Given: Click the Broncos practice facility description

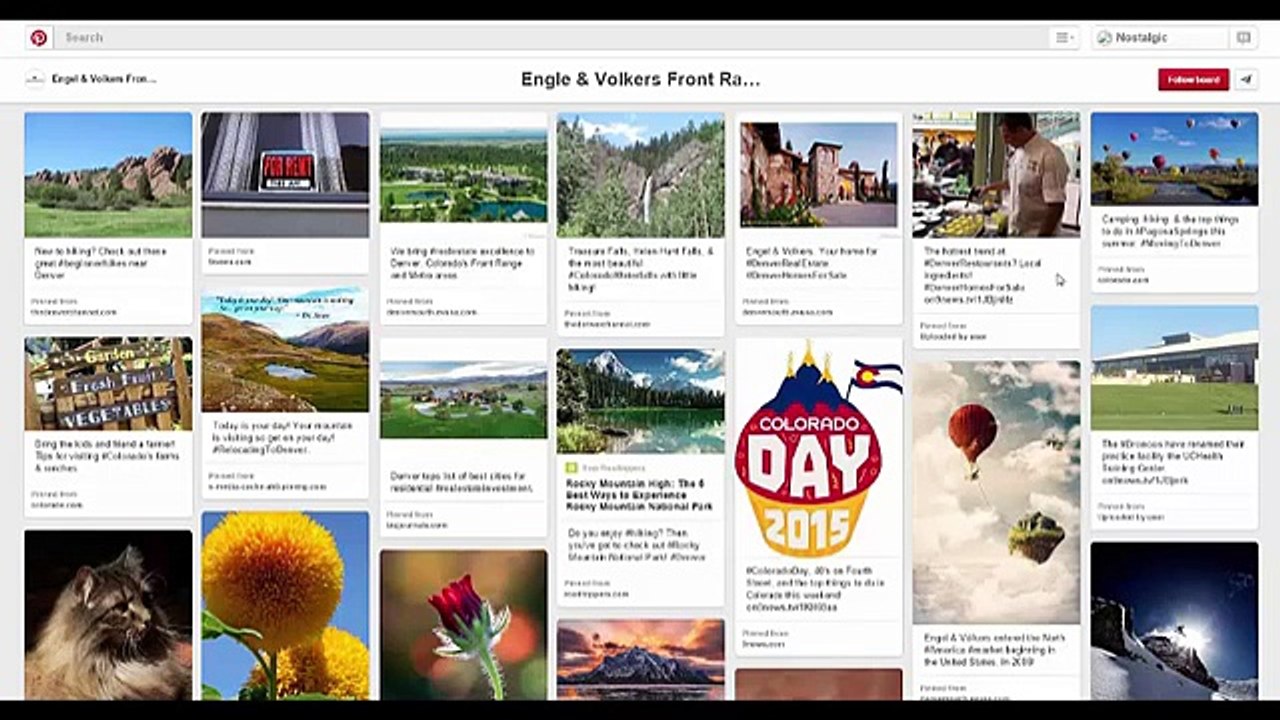Looking at the screenshot, I should 1172,461.
